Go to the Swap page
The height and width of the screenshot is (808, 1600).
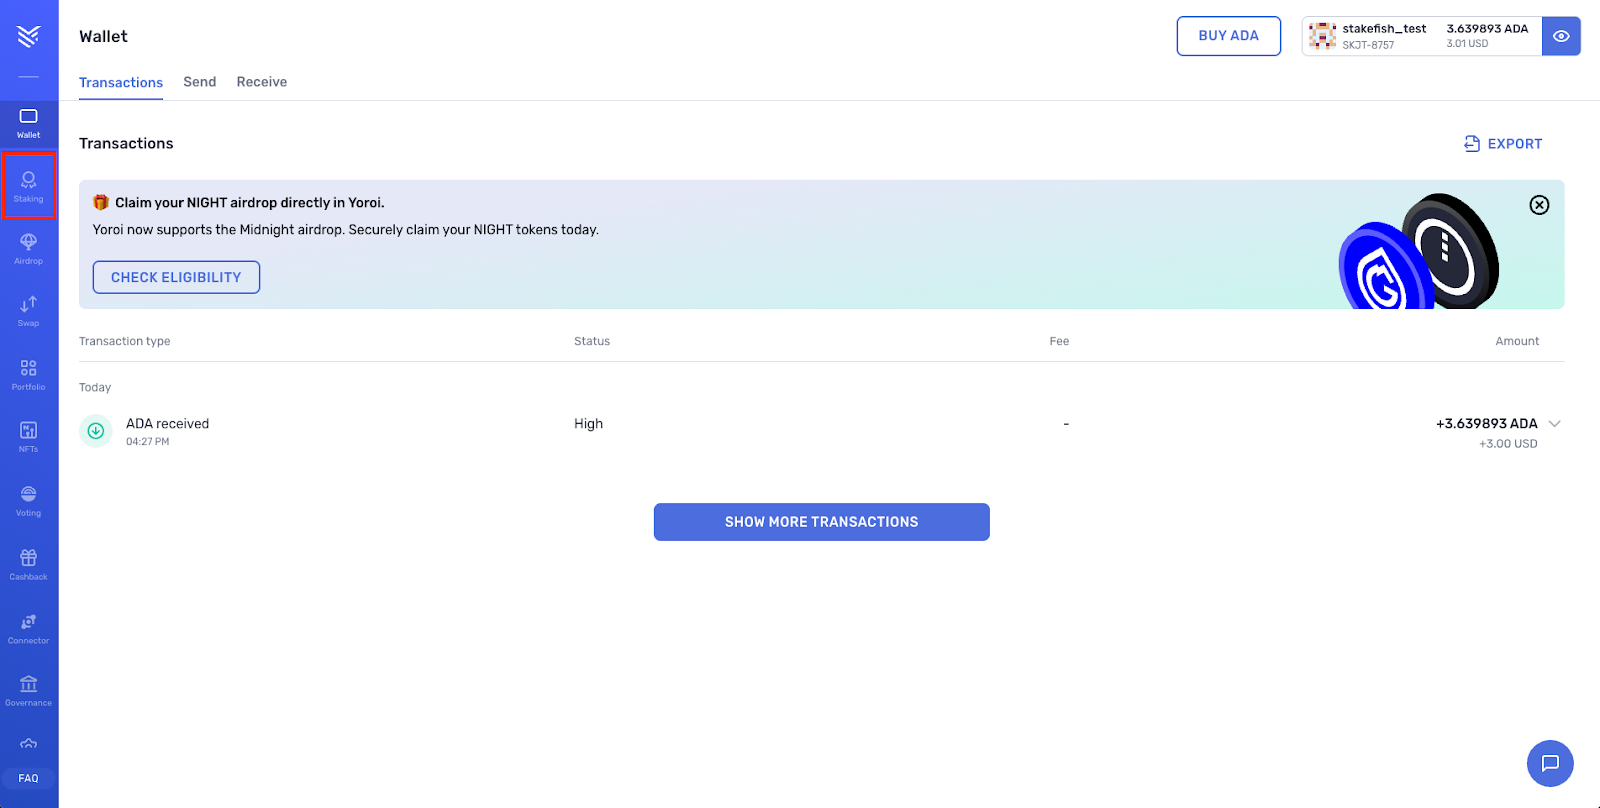tap(28, 310)
